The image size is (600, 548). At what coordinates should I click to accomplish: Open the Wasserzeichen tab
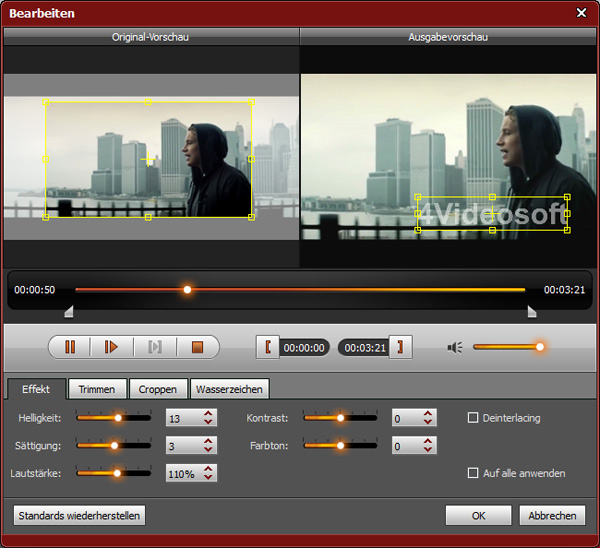coord(231,389)
